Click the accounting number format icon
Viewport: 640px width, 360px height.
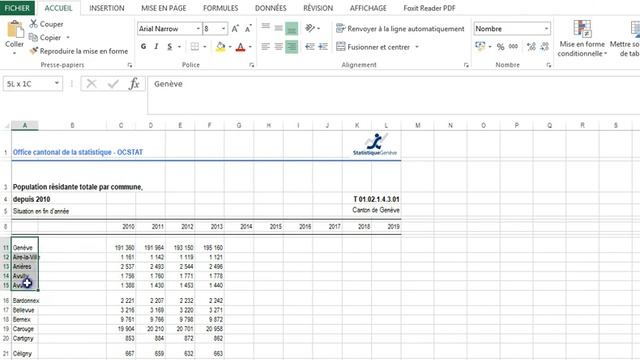pos(480,47)
